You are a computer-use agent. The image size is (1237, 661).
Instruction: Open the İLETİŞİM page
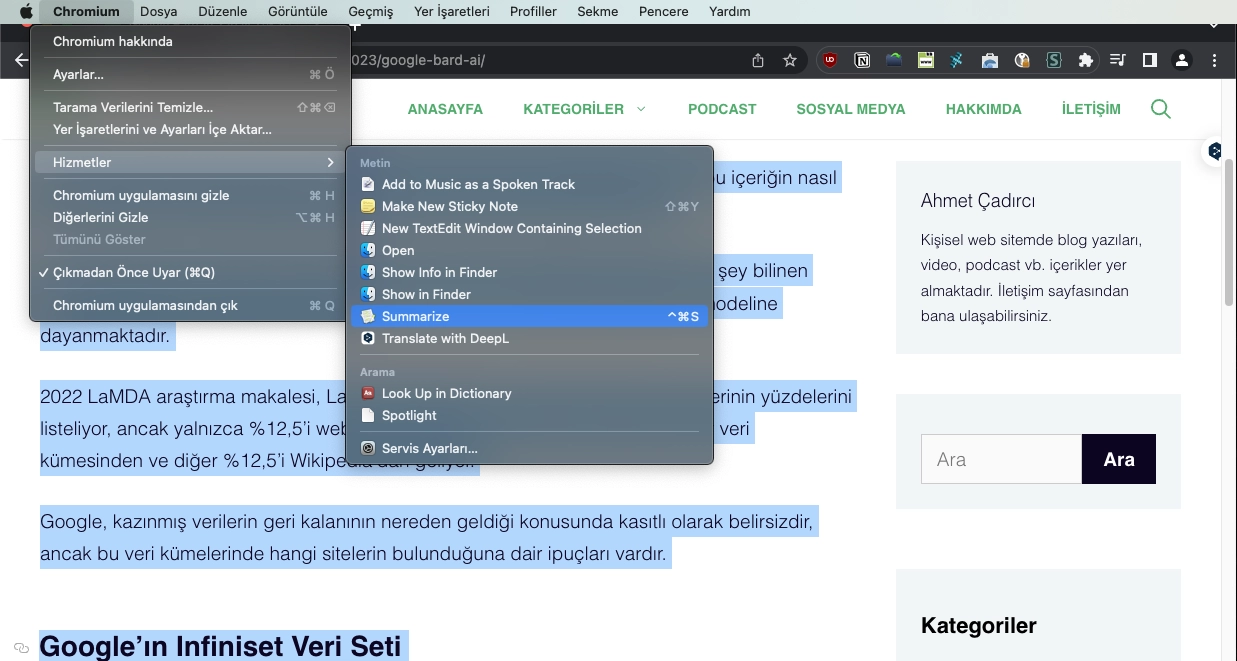[1091, 109]
